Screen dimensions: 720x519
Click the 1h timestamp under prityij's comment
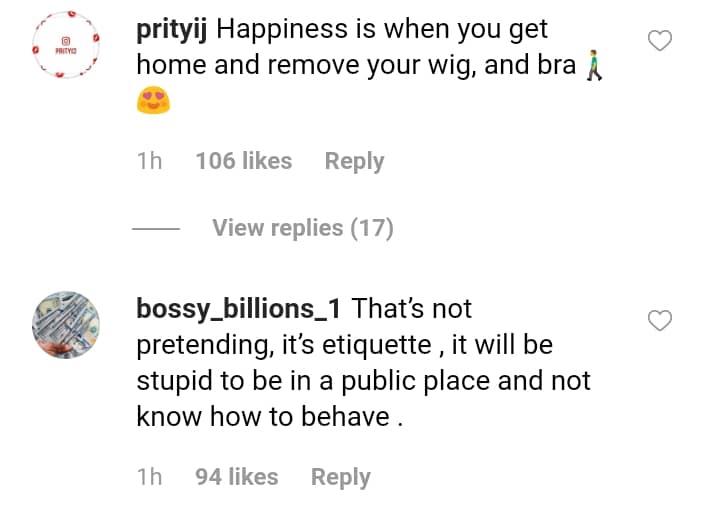pos(149,161)
